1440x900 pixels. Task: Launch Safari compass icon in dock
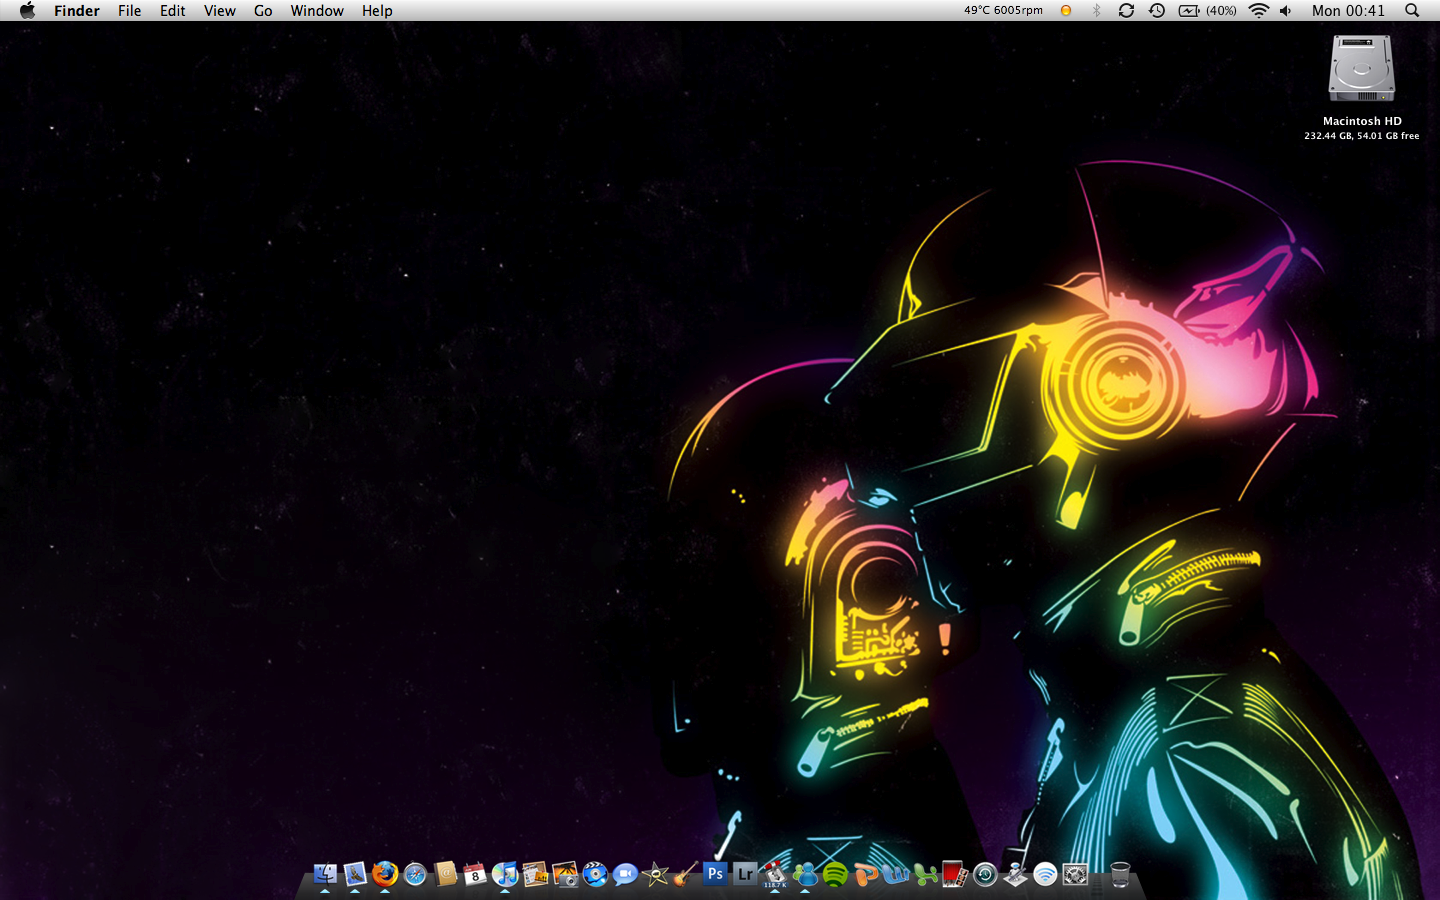pyautogui.click(x=415, y=874)
